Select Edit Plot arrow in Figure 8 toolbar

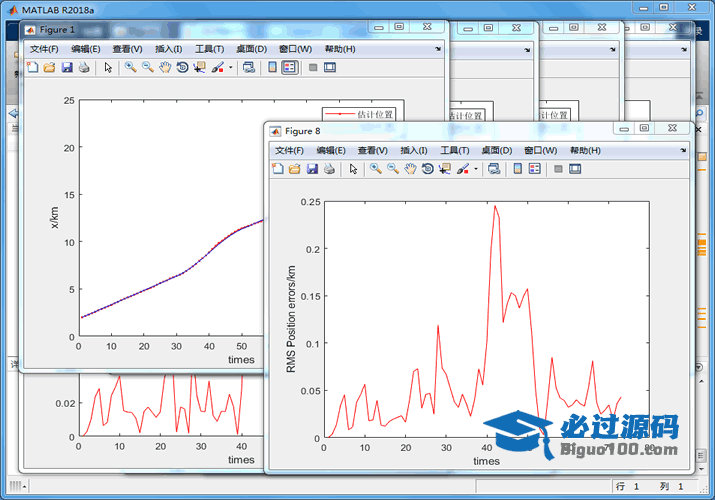353,169
